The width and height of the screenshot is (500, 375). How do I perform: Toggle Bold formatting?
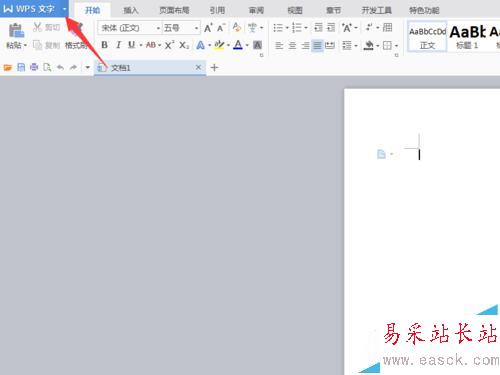tap(104, 45)
